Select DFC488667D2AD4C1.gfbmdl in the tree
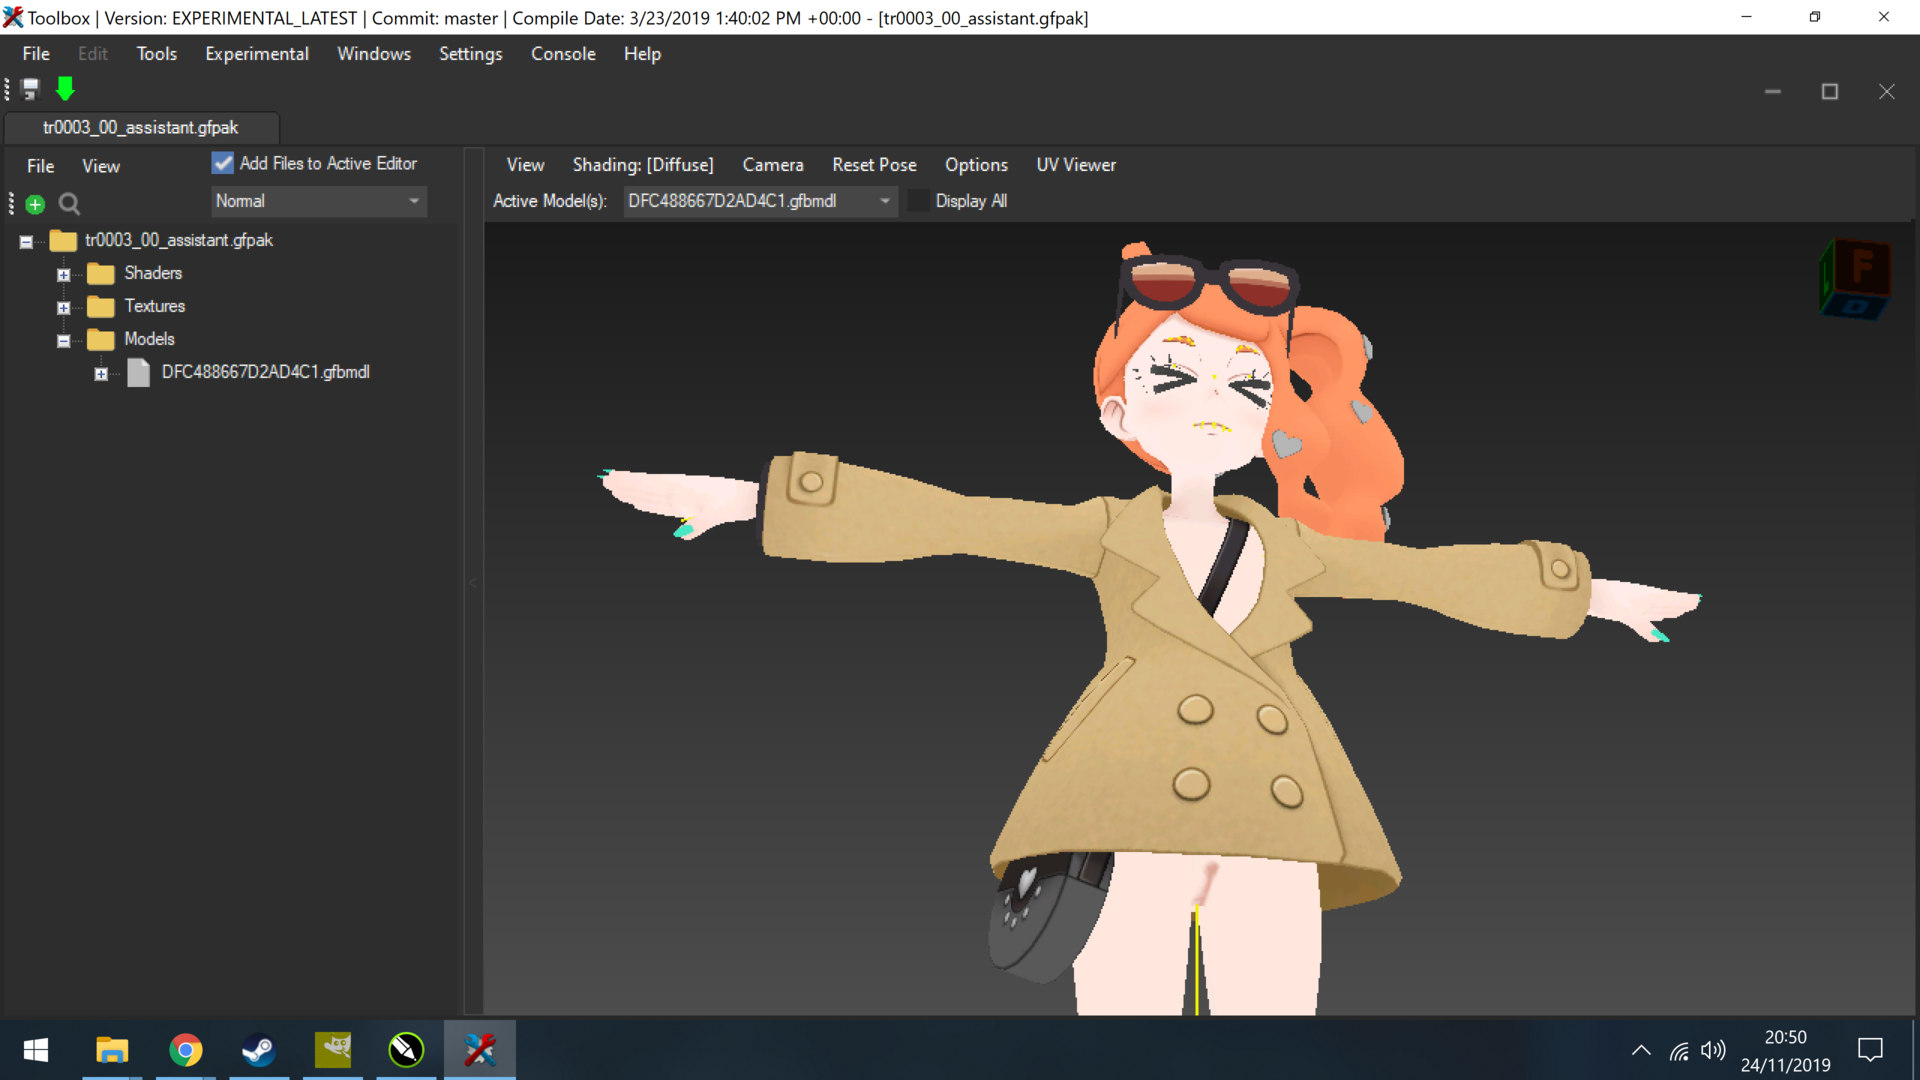The image size is (1920, 1080). 266,372
